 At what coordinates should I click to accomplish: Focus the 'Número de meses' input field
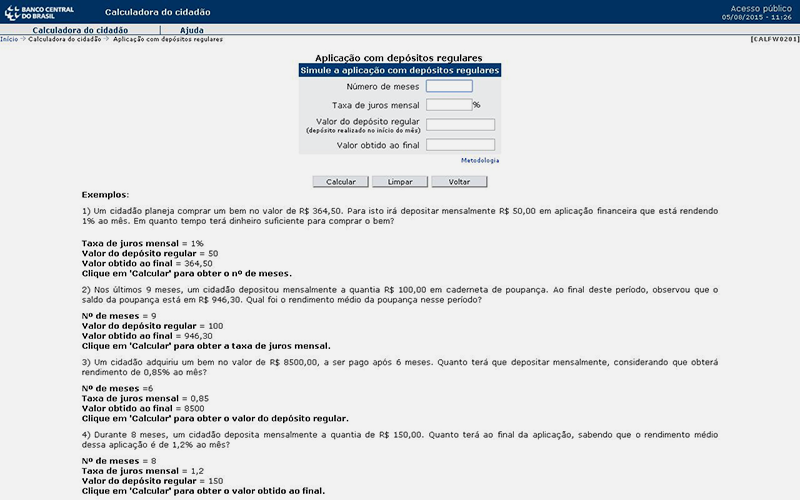pos(449,86)
